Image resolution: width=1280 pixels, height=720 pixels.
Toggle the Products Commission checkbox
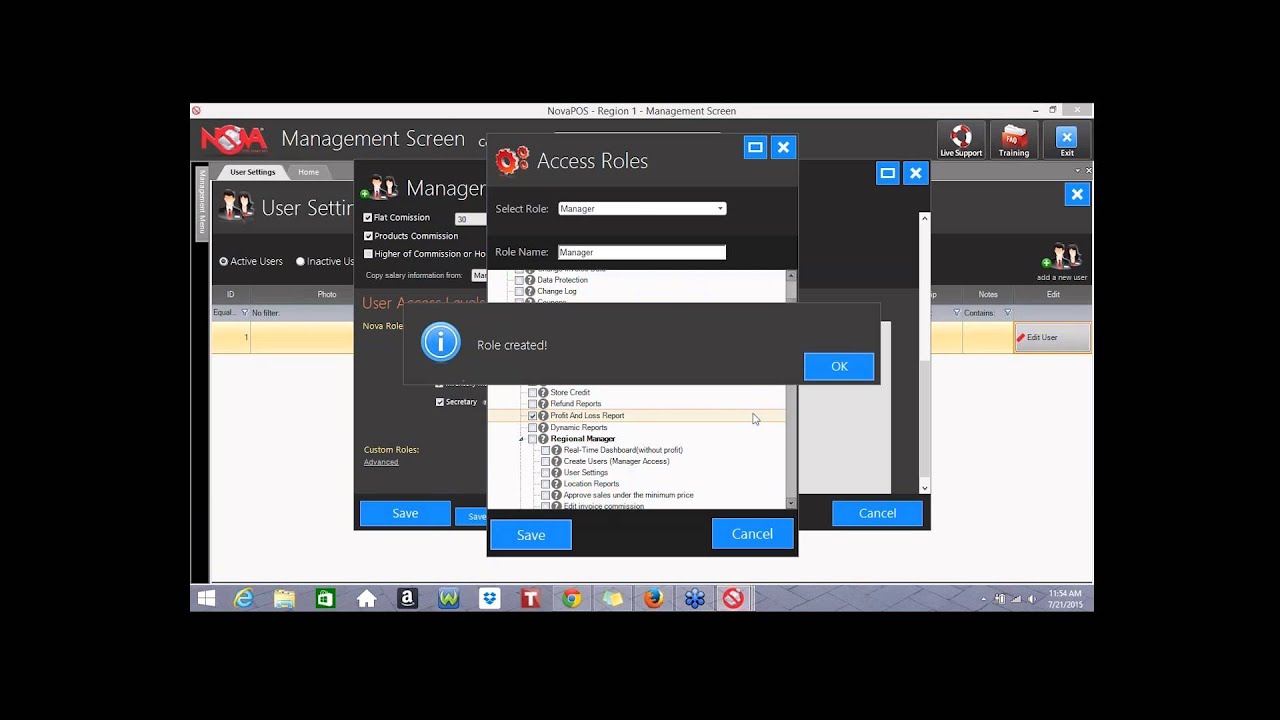[x=368, y=236]
